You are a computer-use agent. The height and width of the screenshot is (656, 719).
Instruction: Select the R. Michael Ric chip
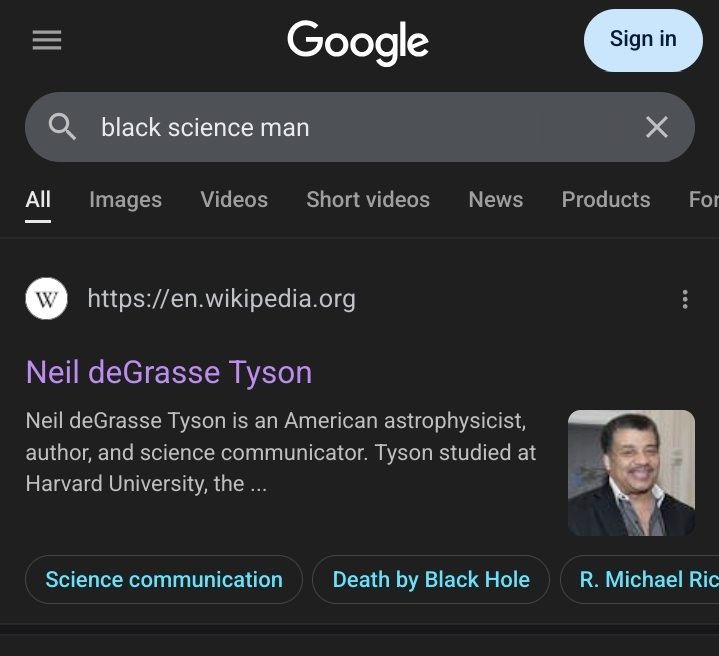[640, 579]
